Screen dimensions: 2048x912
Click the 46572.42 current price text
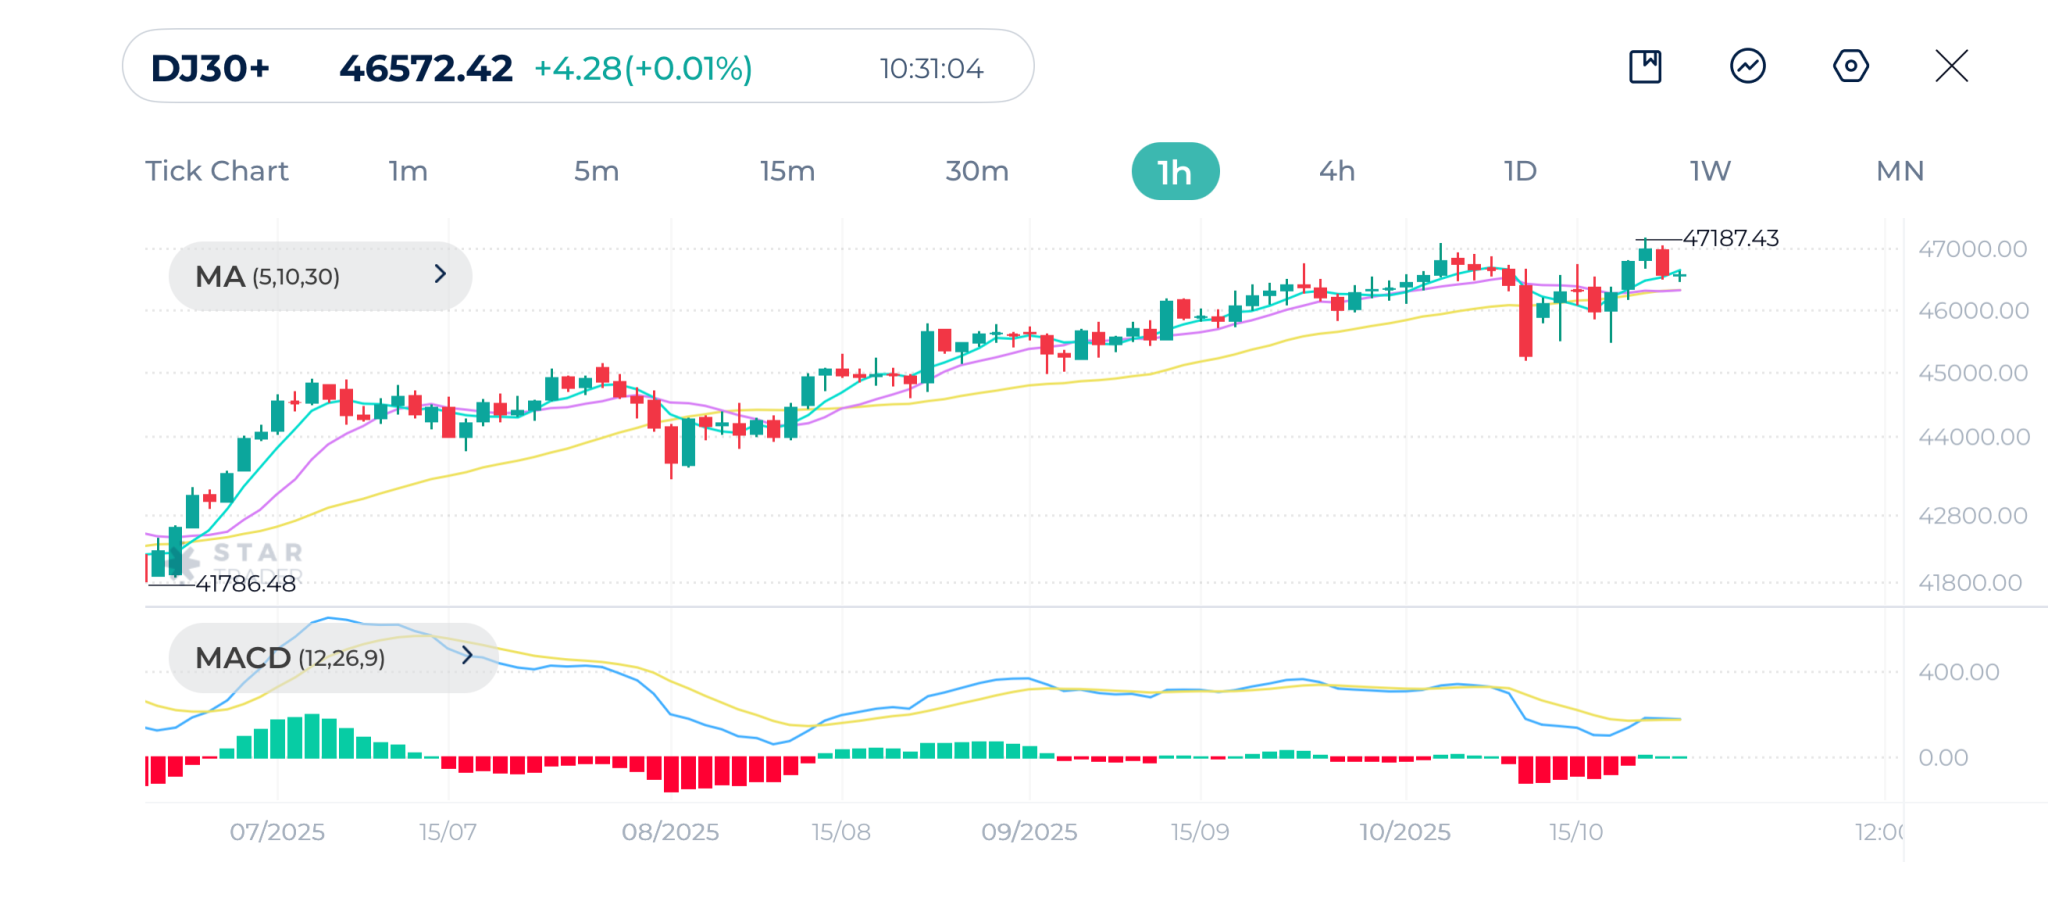426,68
